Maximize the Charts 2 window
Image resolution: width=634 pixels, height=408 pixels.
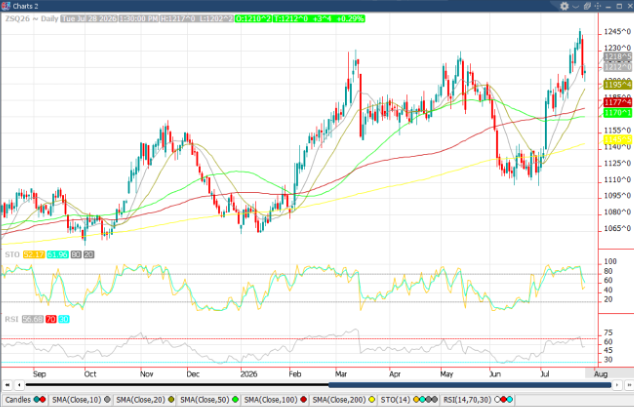tap(619, 6)
